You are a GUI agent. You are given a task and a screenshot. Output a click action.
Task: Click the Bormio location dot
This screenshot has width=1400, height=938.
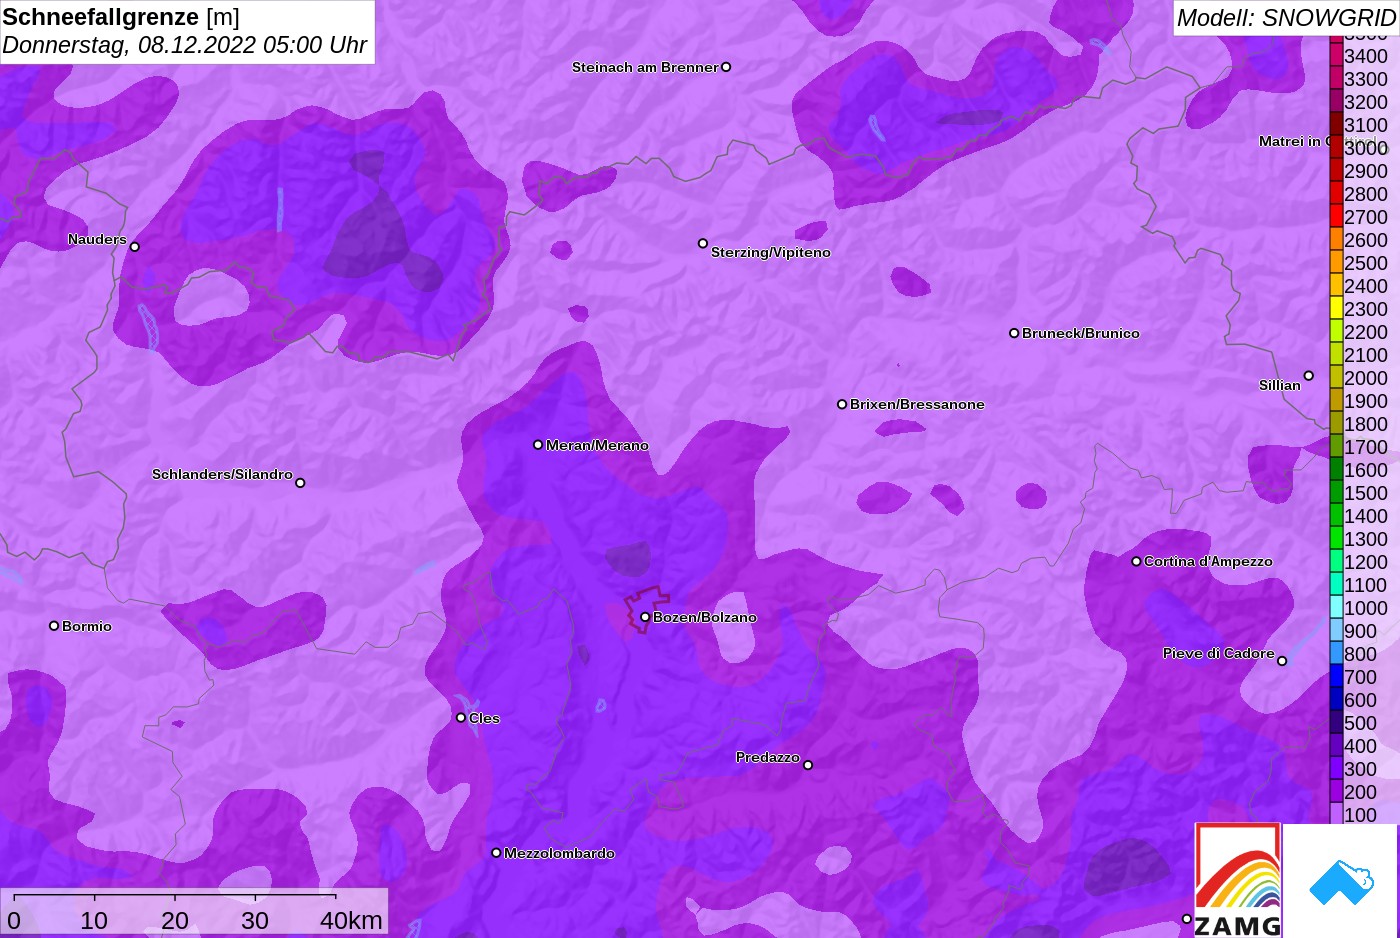(x=54, y=626)
